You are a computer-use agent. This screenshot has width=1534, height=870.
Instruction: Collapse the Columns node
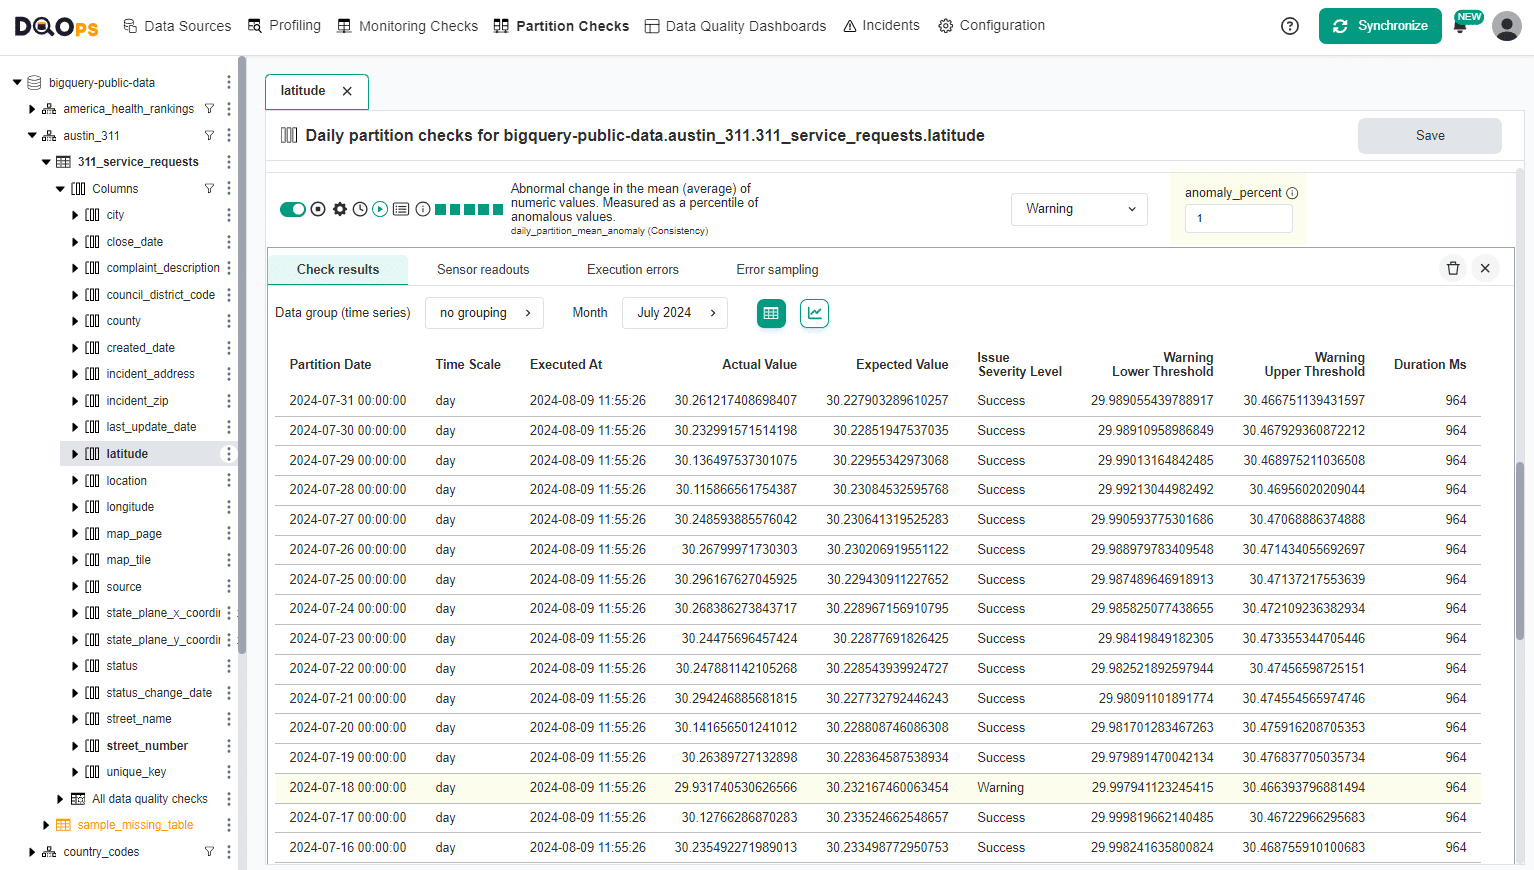60,188
